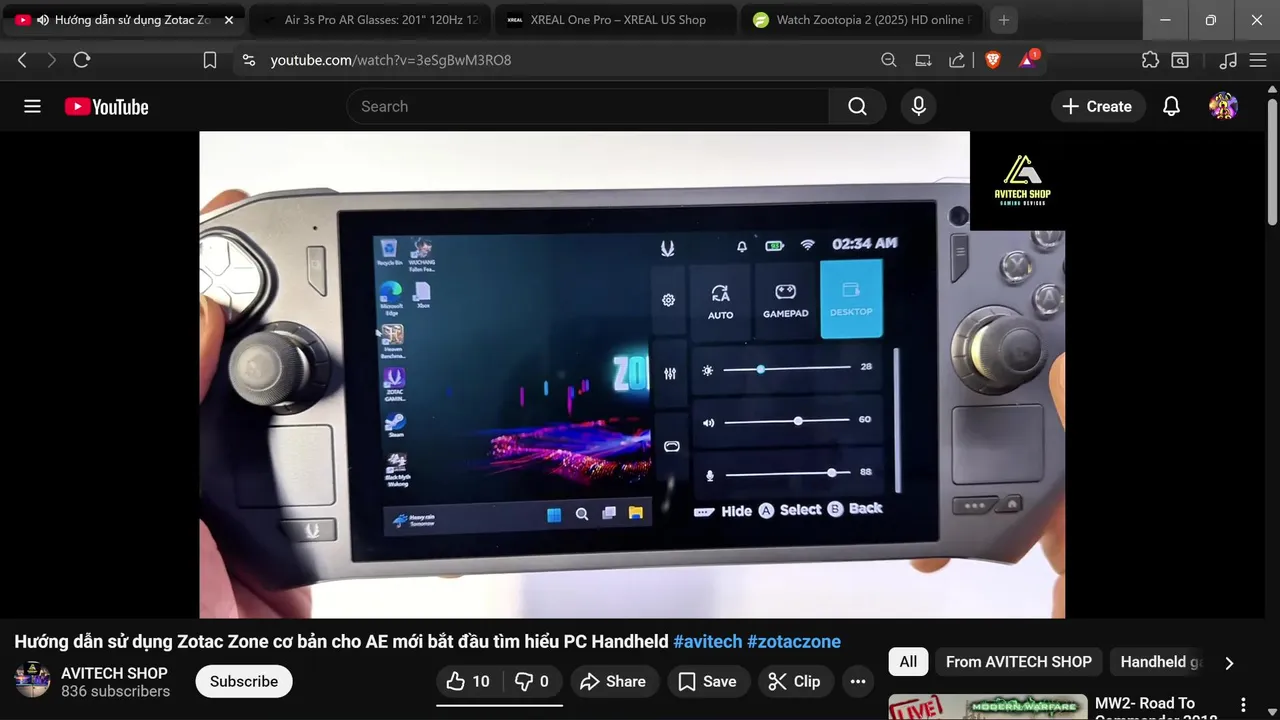This screenshot has width=1280, height=720.
Task: Save video to playlist
Action: click(707, 681)
